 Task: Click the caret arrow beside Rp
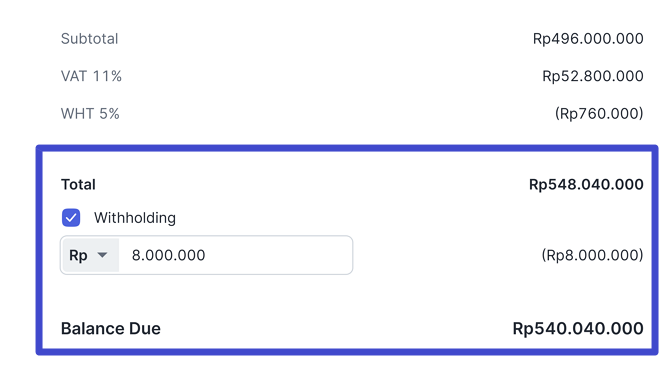(x=102, y=255)
